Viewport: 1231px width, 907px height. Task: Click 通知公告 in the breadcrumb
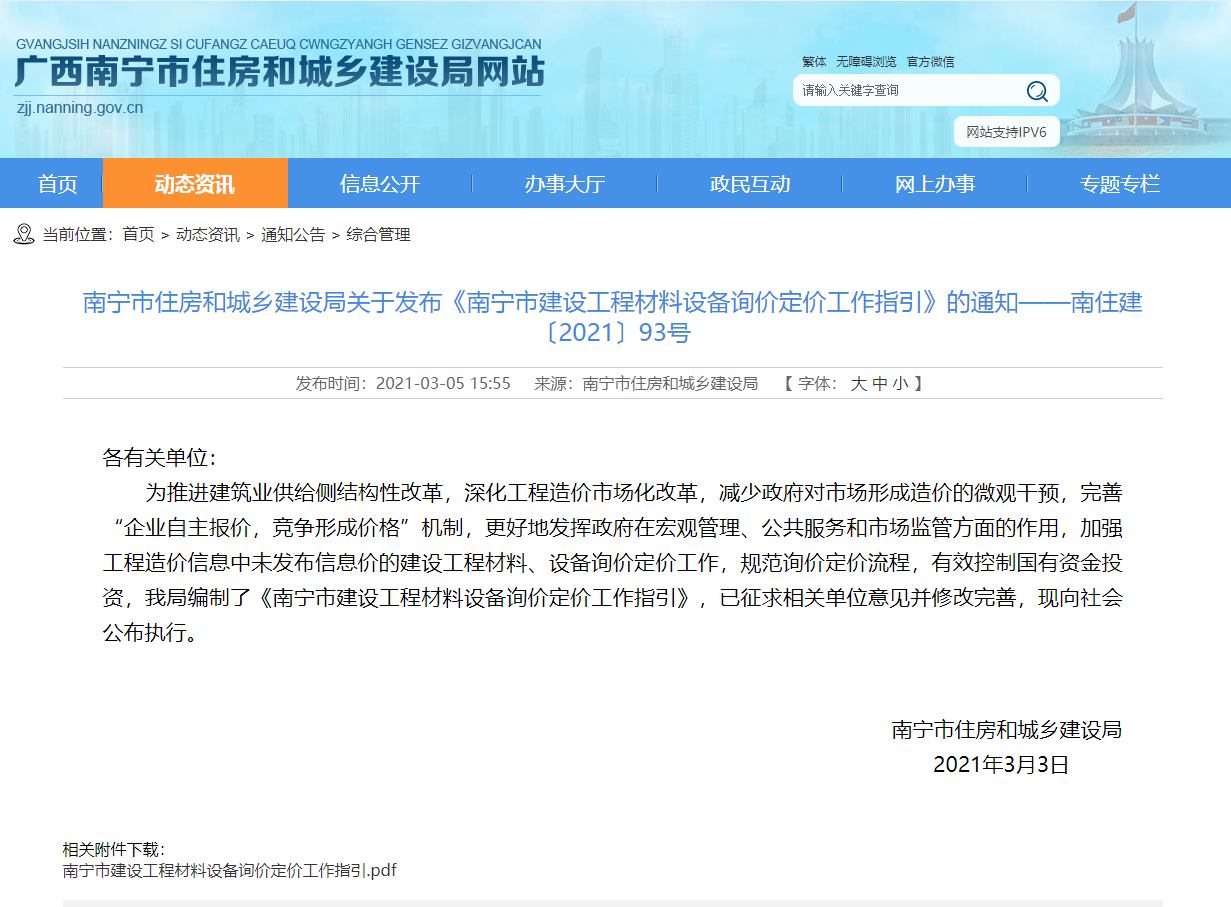click(293, 235)
